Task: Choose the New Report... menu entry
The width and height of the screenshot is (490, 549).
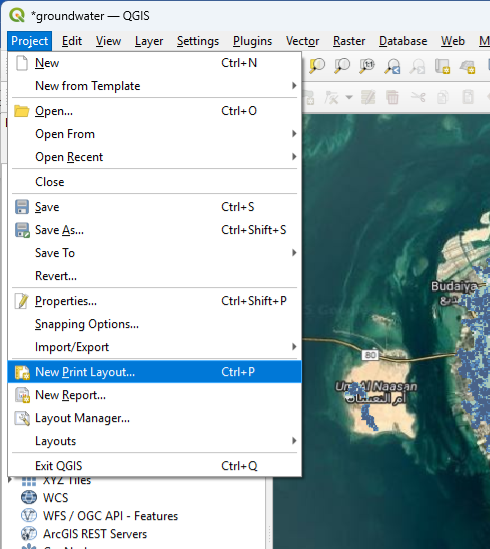Action: [x=154, y=395]
